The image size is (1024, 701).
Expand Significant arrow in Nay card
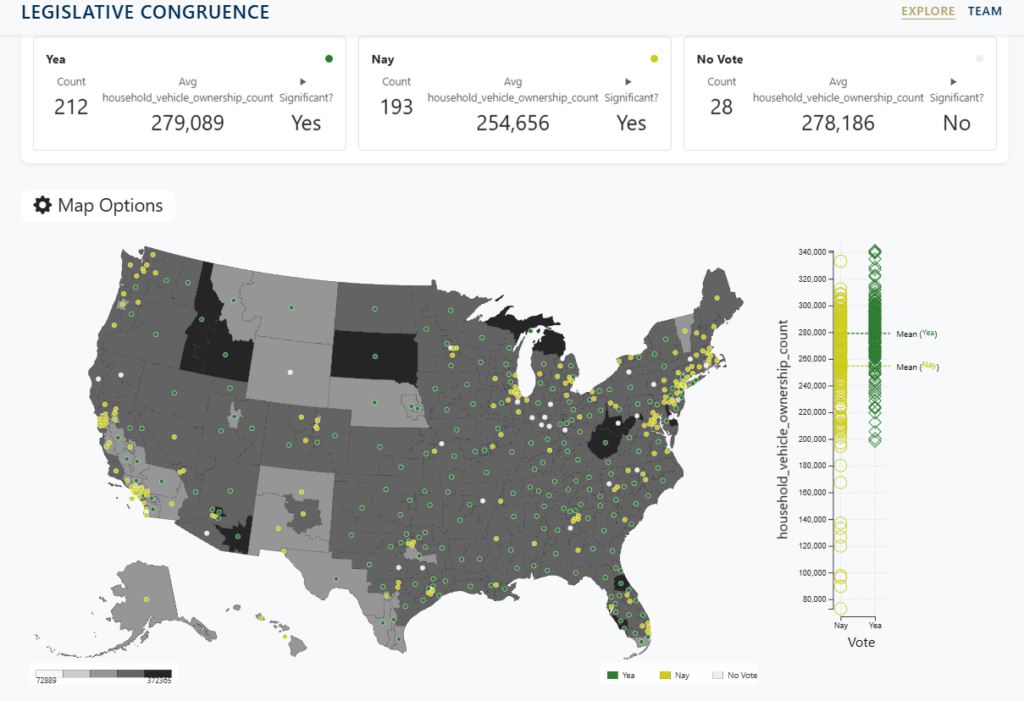coord(628,82)
